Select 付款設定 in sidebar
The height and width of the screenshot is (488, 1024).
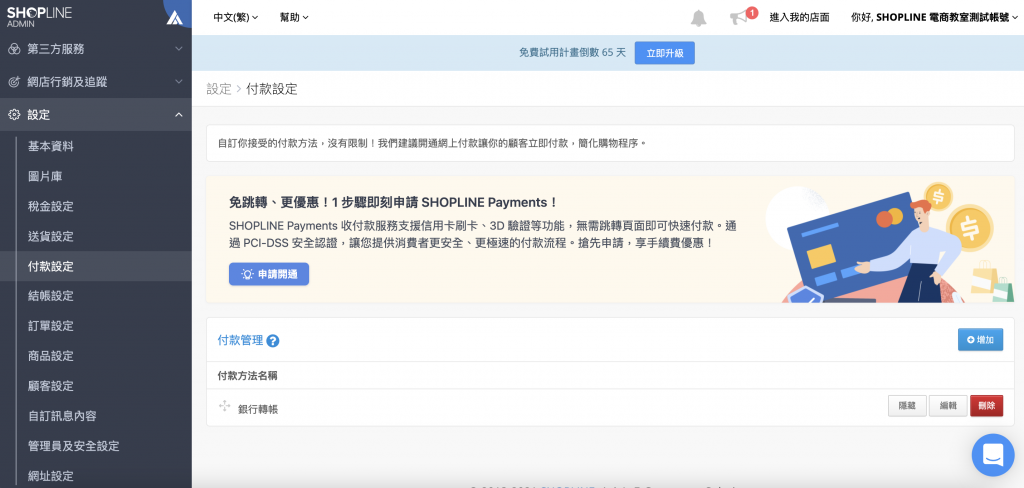[96, 267]
